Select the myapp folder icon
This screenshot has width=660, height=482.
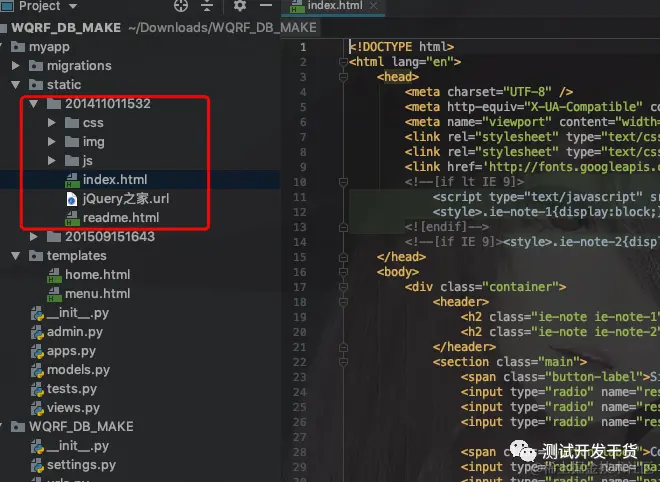18,47
